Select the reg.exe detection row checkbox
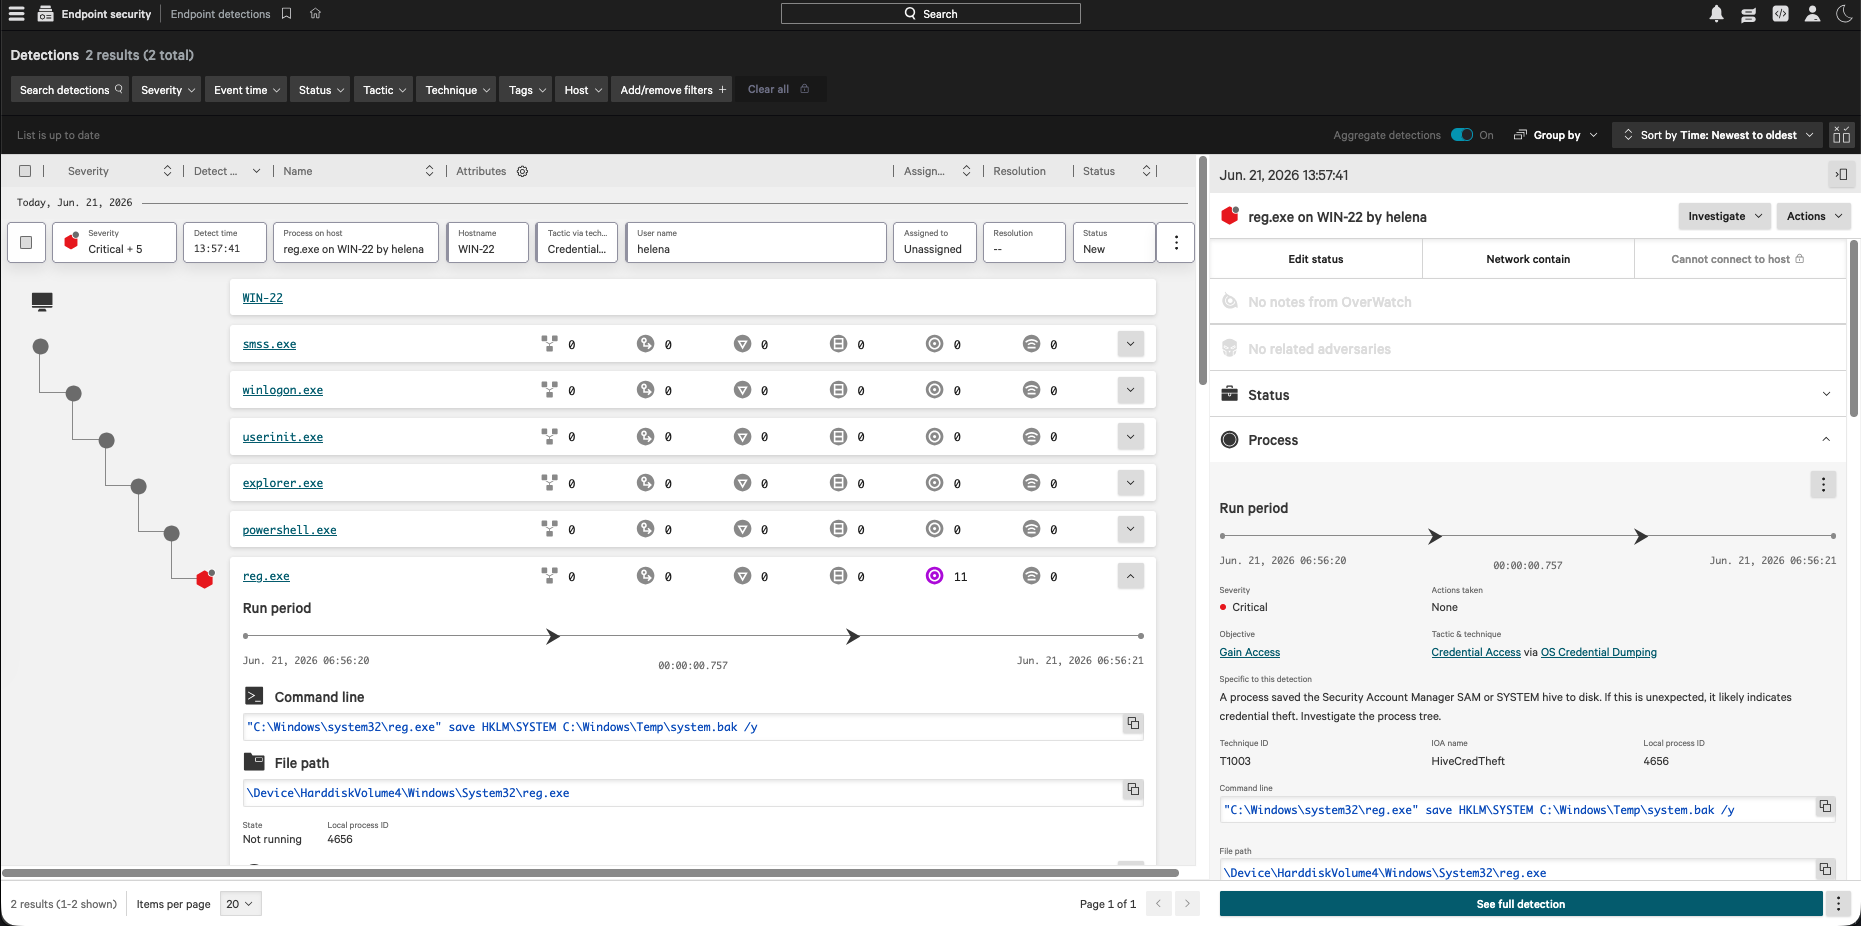Viewport: 1861px width, 926px height. tap(26, 242)
